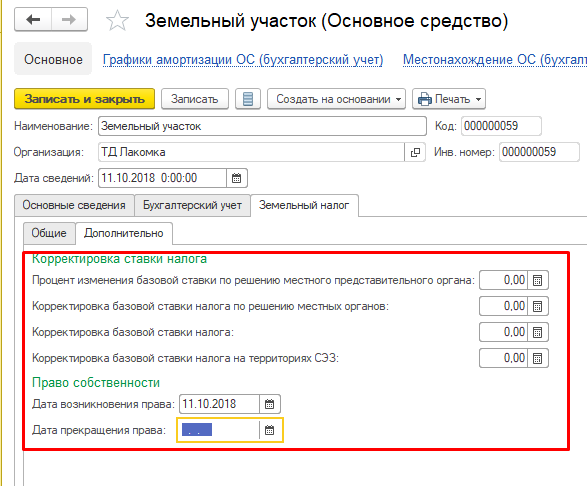Switch to the Основные сведения tab
This screenshot has width=587, height=486.
[x=74, y=205]
